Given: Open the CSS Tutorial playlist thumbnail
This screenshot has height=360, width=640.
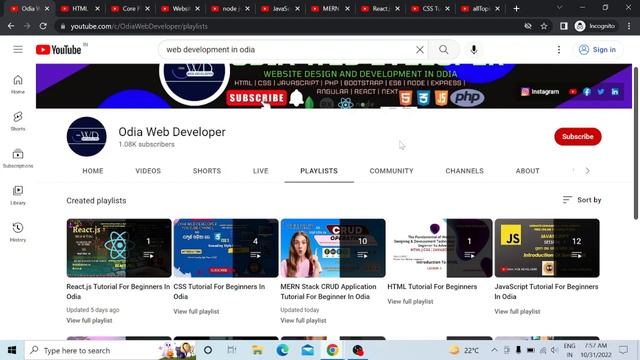Looking at the screenshot, I should point(226,248).
